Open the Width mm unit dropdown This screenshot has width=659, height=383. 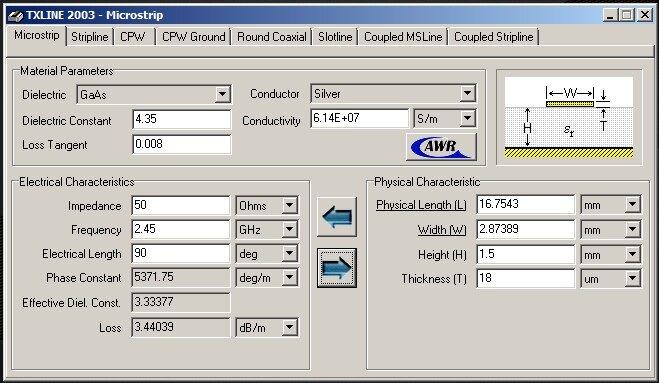point(632,230)
